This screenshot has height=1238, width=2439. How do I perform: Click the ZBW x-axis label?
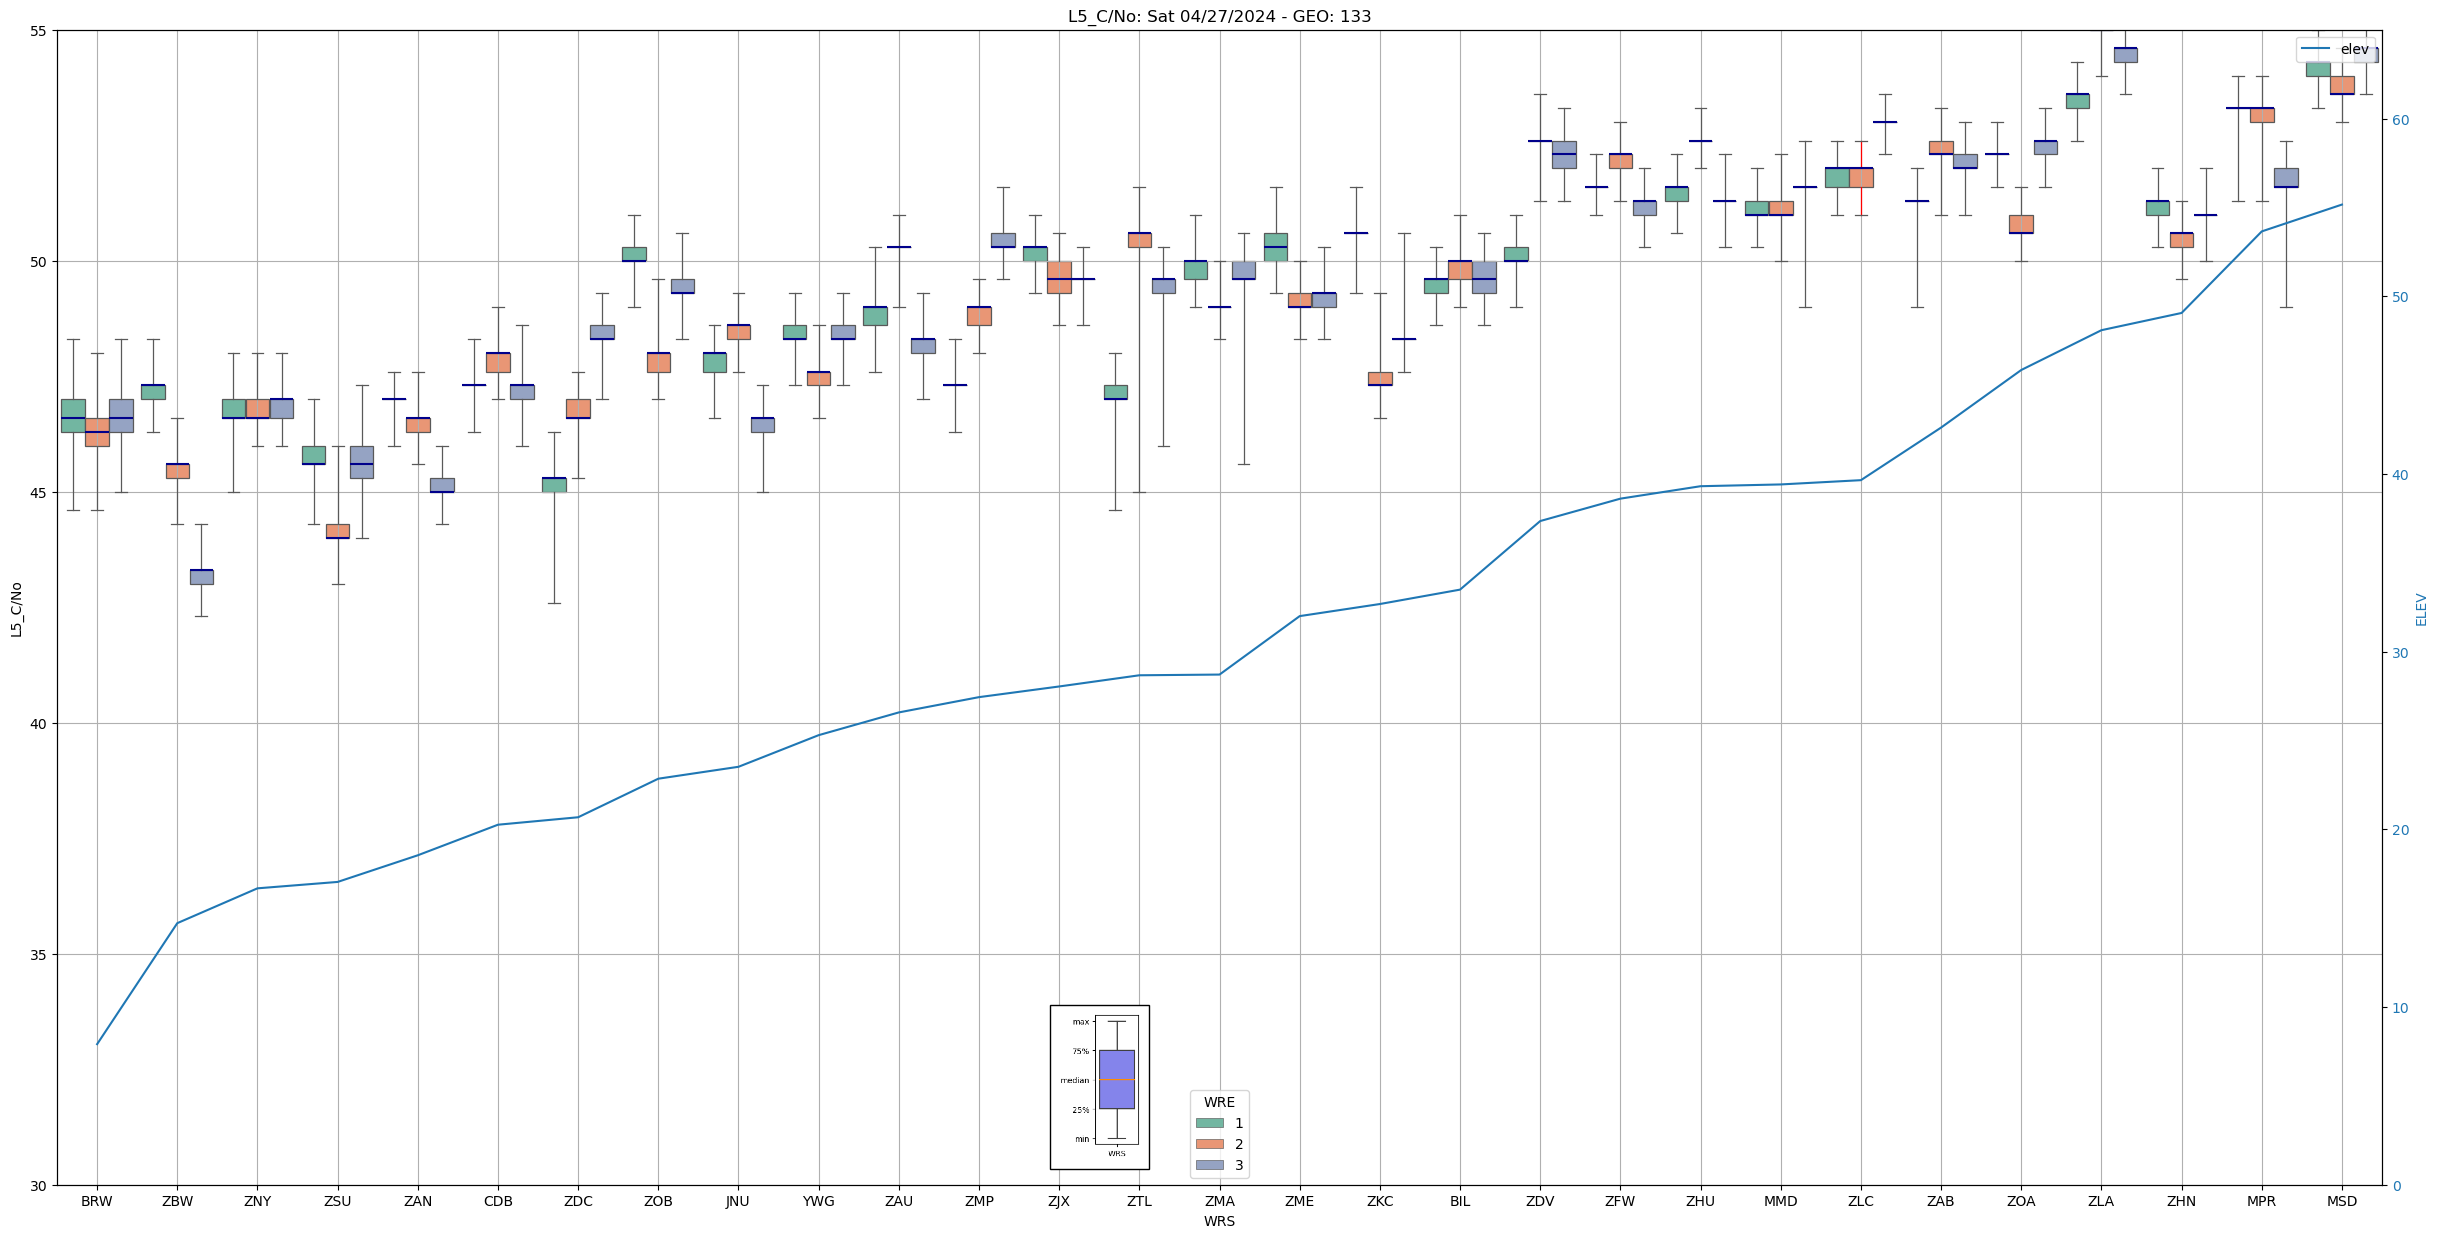coord(177,1201)
